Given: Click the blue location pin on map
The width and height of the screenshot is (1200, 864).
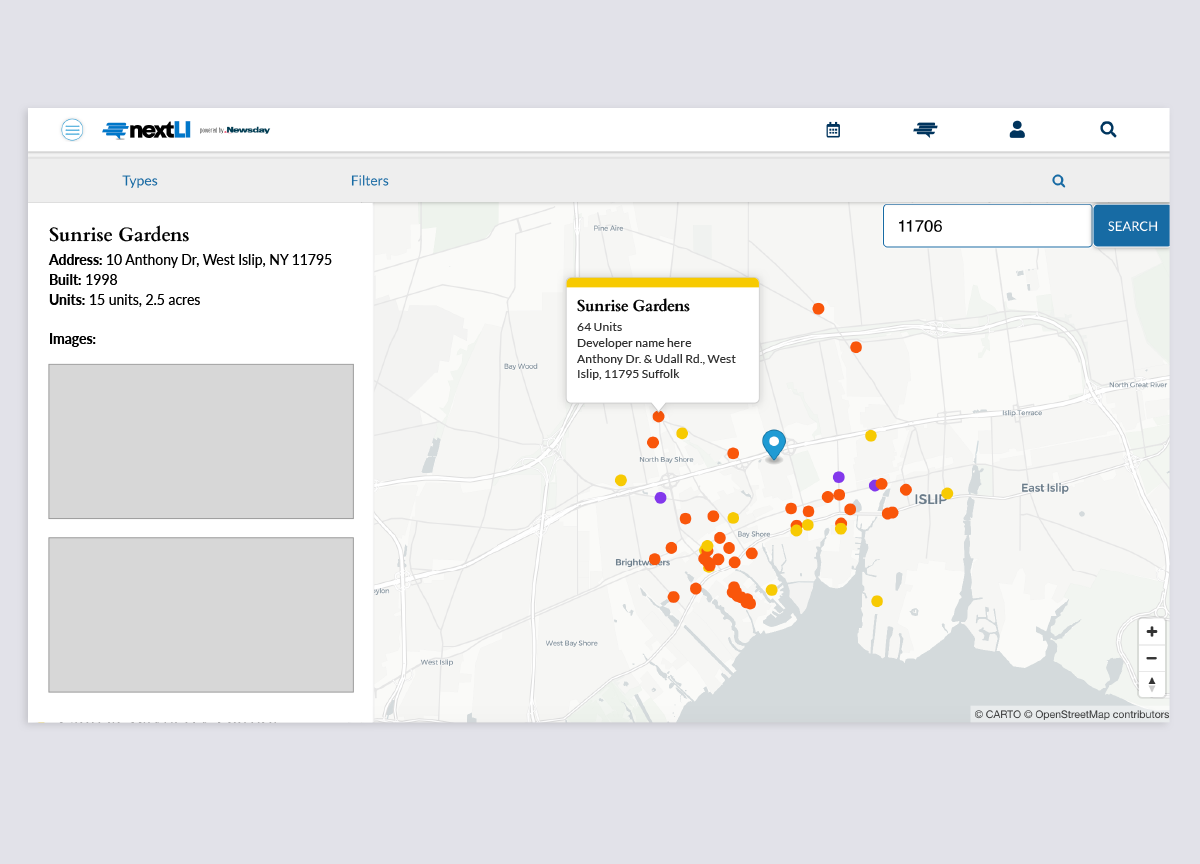Looking at the screenshot, I should point(773,443).
